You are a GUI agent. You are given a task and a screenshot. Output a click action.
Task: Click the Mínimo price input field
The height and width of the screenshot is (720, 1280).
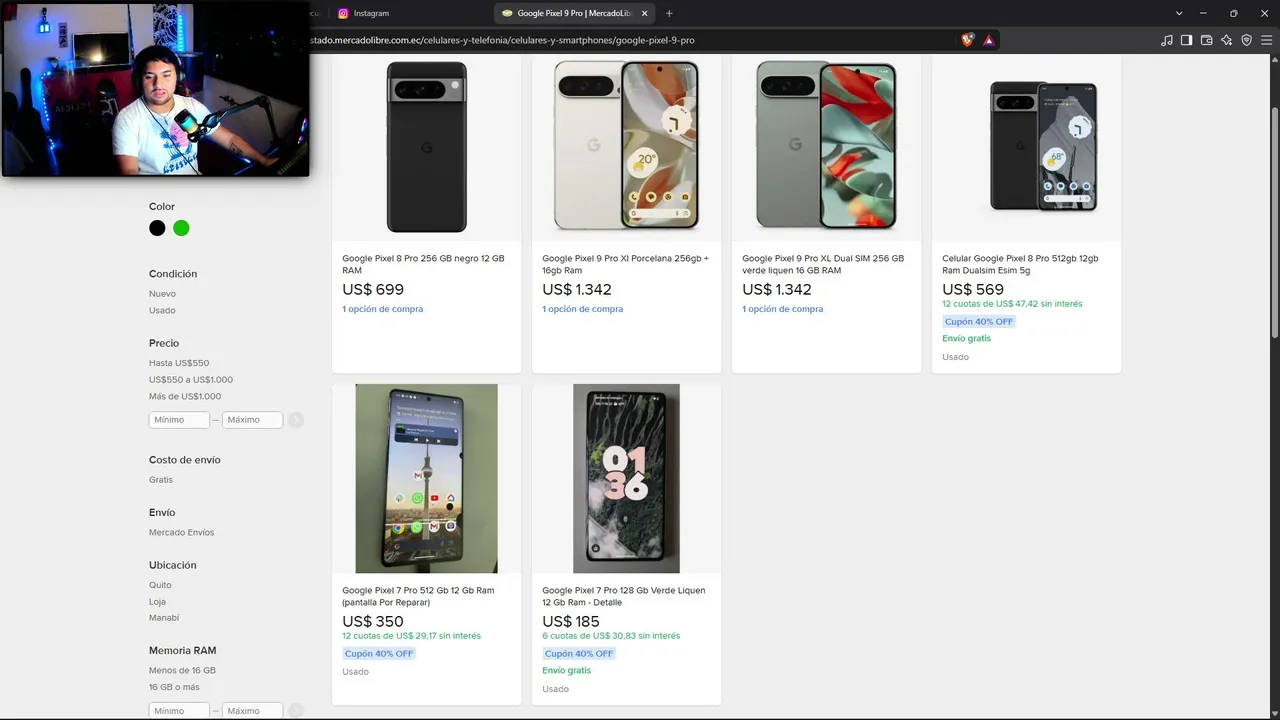179,420
